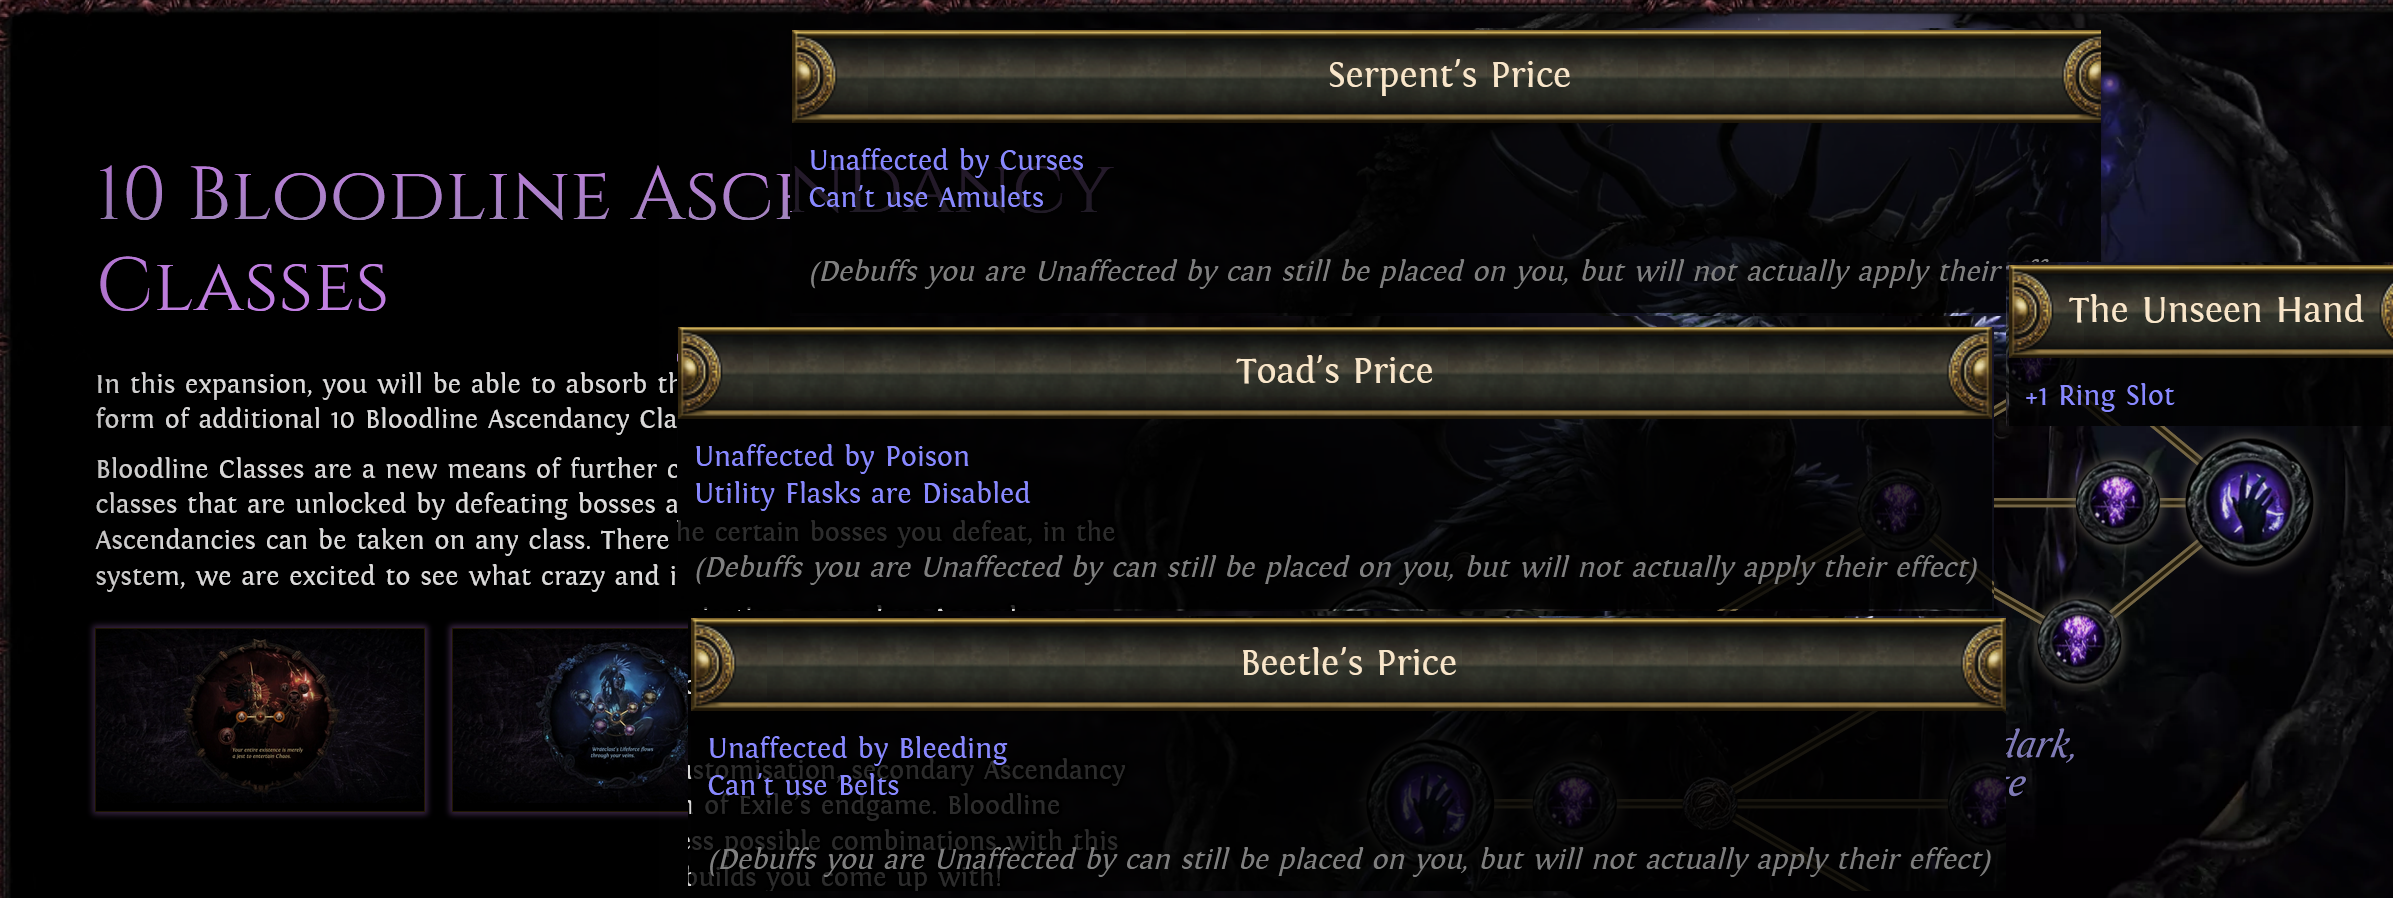Click dimmed purple node behind Toad's Price tooltip
Viewport: 2393px width, 898px height.
pos(1897,505)
